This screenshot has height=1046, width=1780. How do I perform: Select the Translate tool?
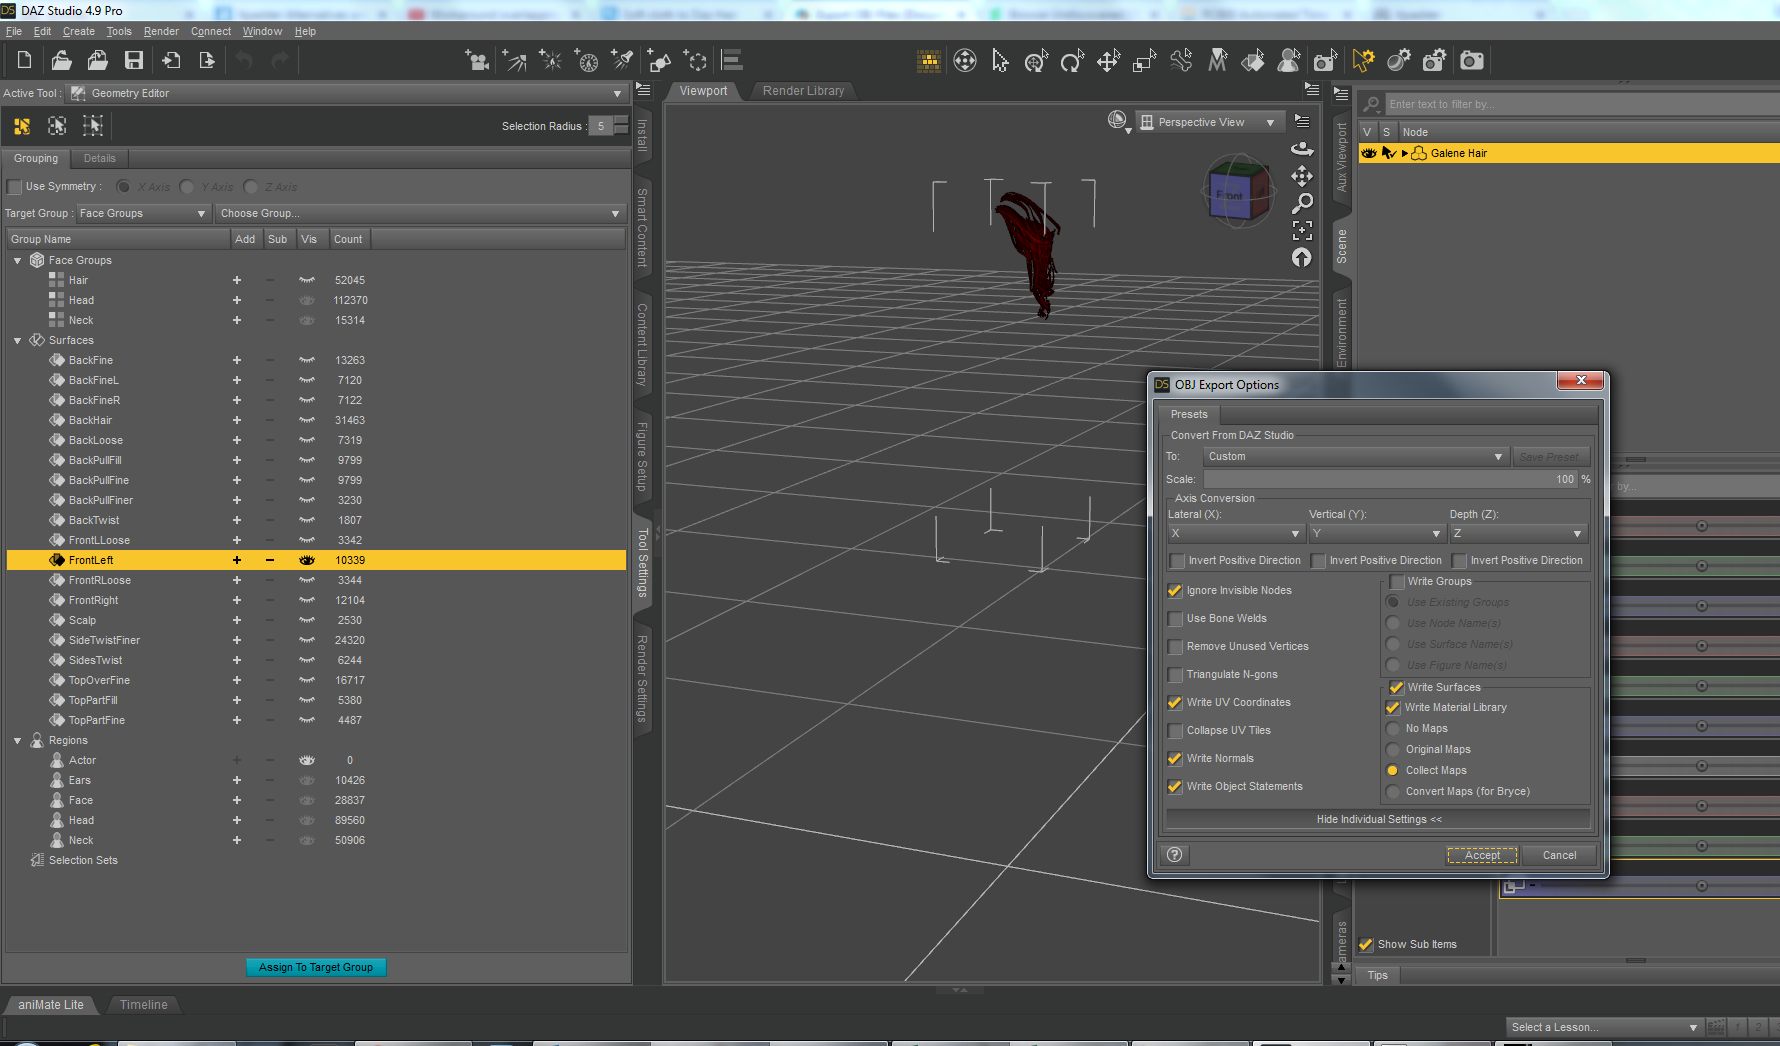[x=1108, y=61]
